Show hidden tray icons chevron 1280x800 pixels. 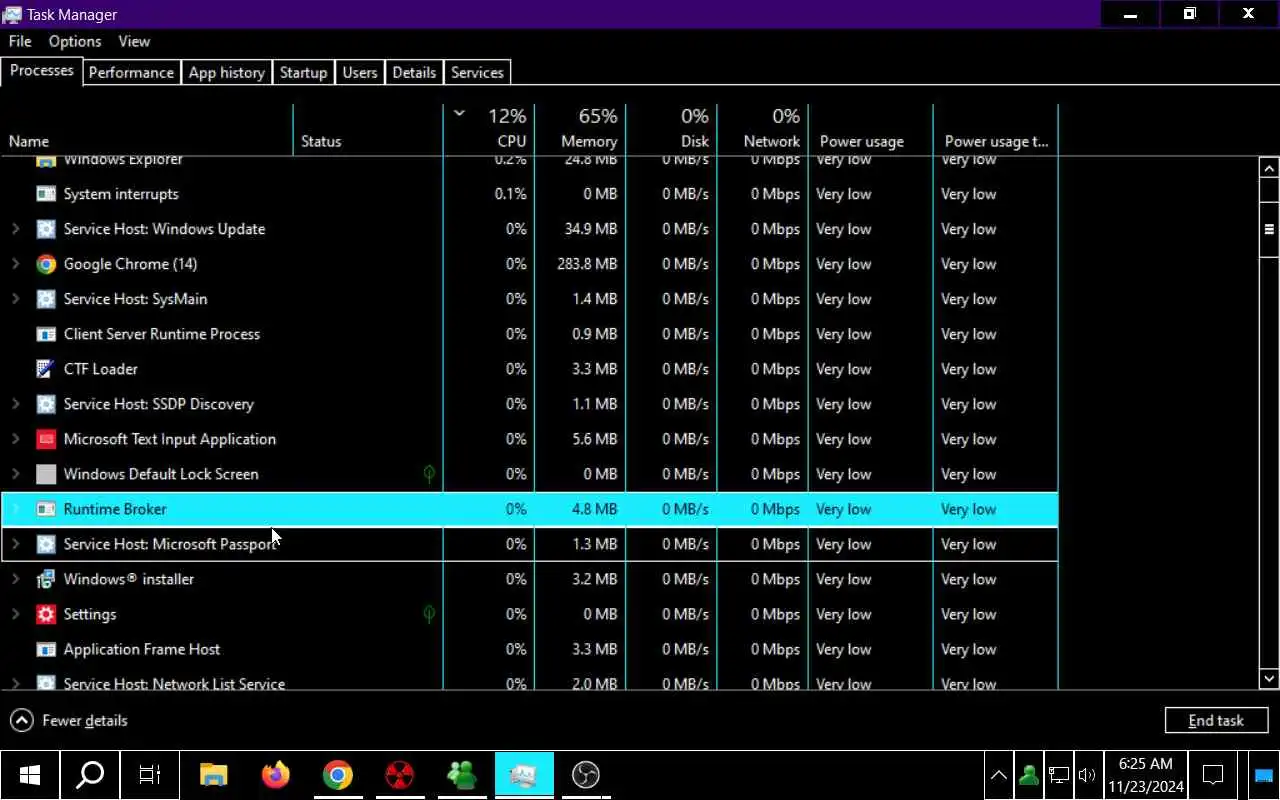coord(998,775)
